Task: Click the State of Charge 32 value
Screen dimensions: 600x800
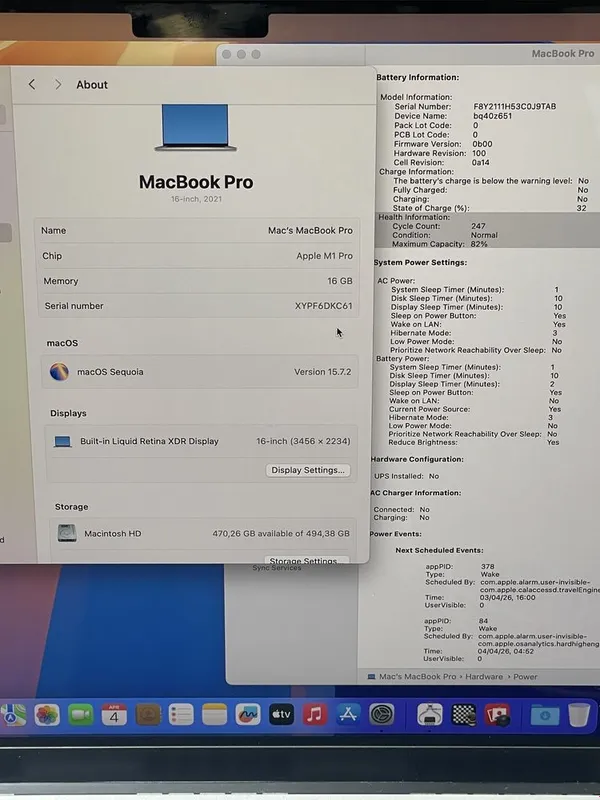Action: coord(581,208)
